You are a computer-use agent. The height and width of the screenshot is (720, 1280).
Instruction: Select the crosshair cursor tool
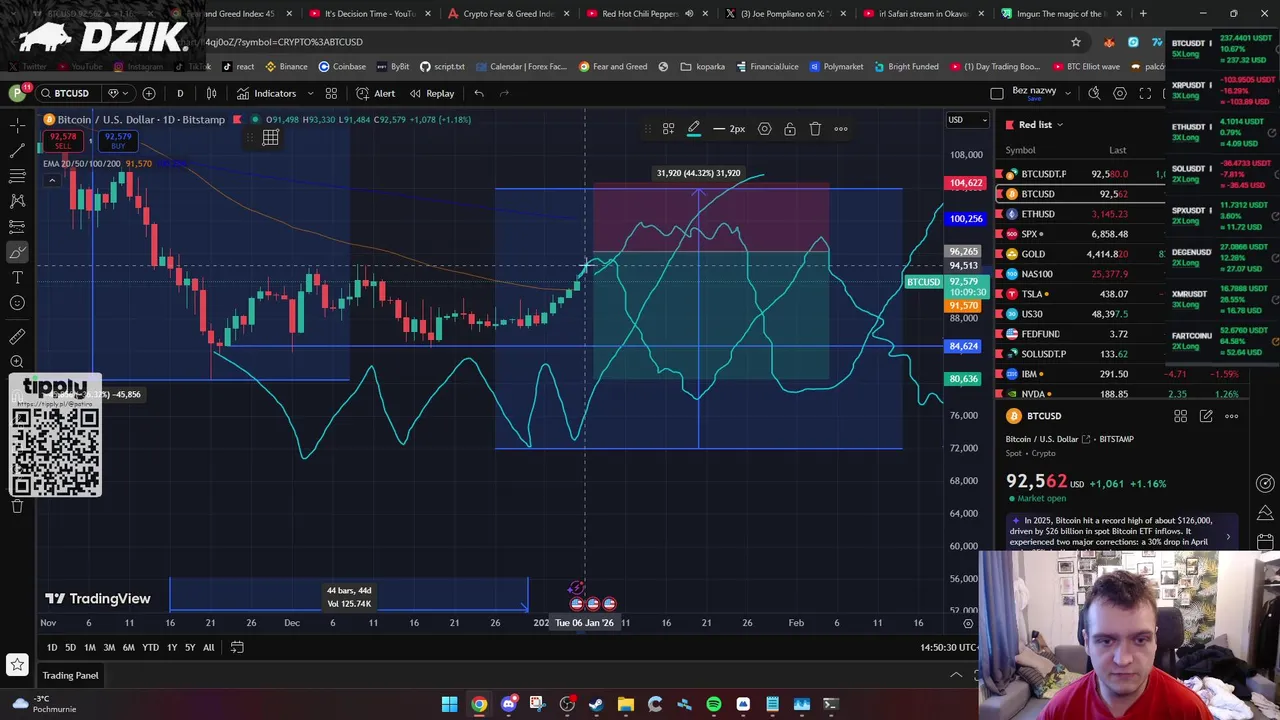(x=17, y=125)
